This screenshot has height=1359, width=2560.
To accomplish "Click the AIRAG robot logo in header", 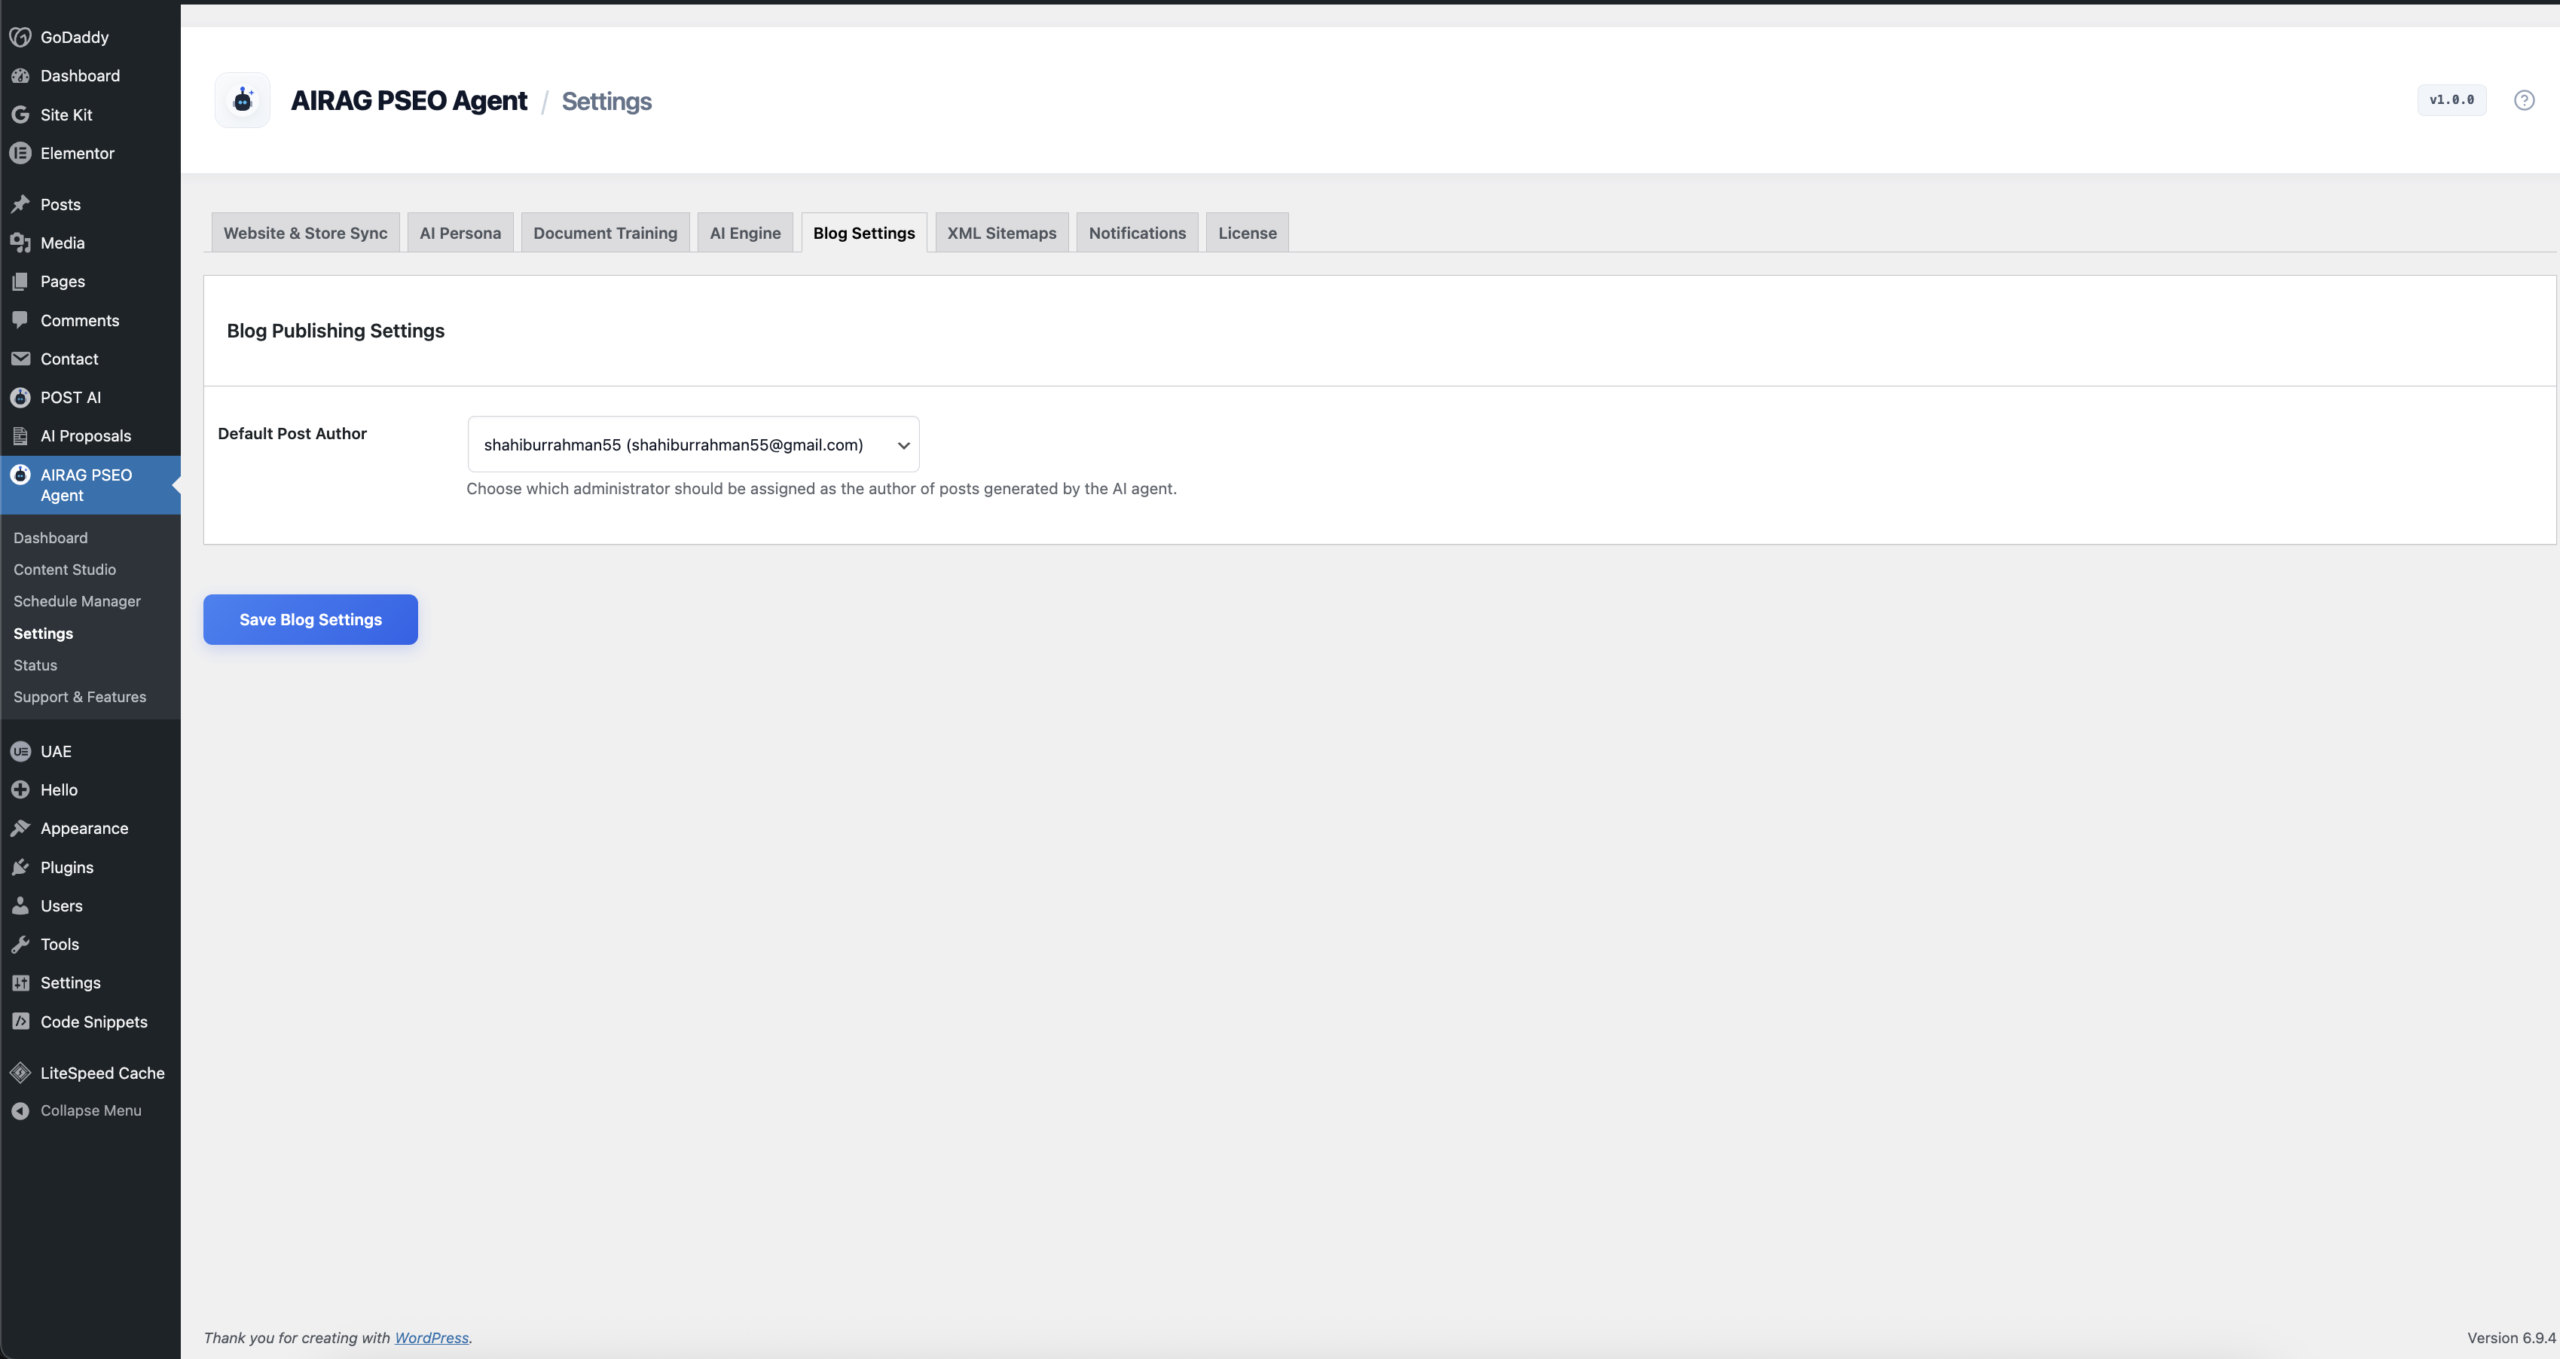I will [243, 100].
